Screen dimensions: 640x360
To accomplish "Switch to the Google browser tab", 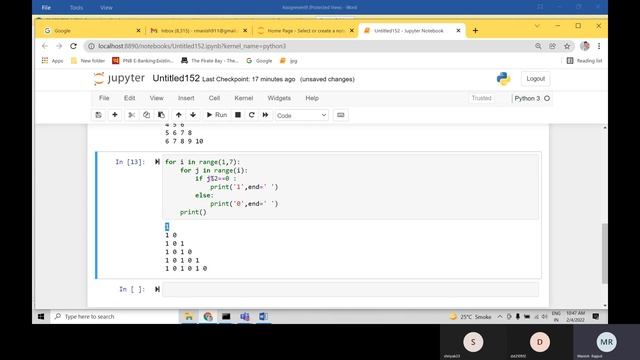I will (91, 31).
